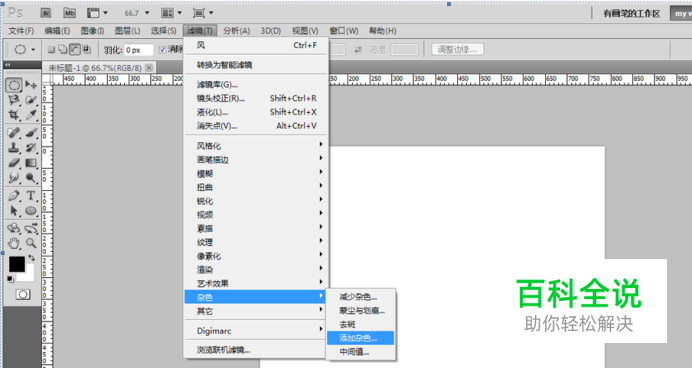Select the 3D Rotate tool
Viewport: 692px width, 368px height.
coord(14,228)
